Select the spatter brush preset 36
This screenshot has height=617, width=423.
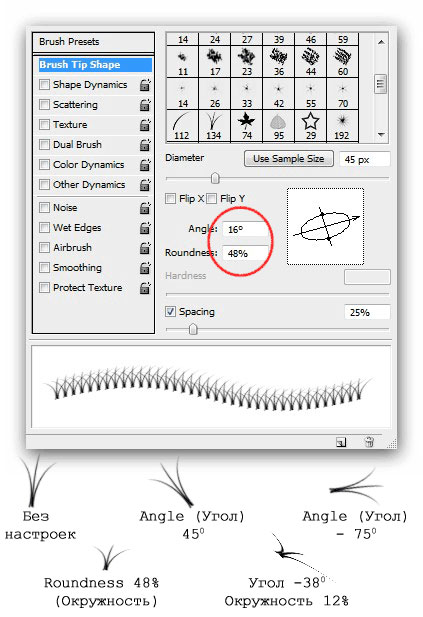(x=279, y=61)
